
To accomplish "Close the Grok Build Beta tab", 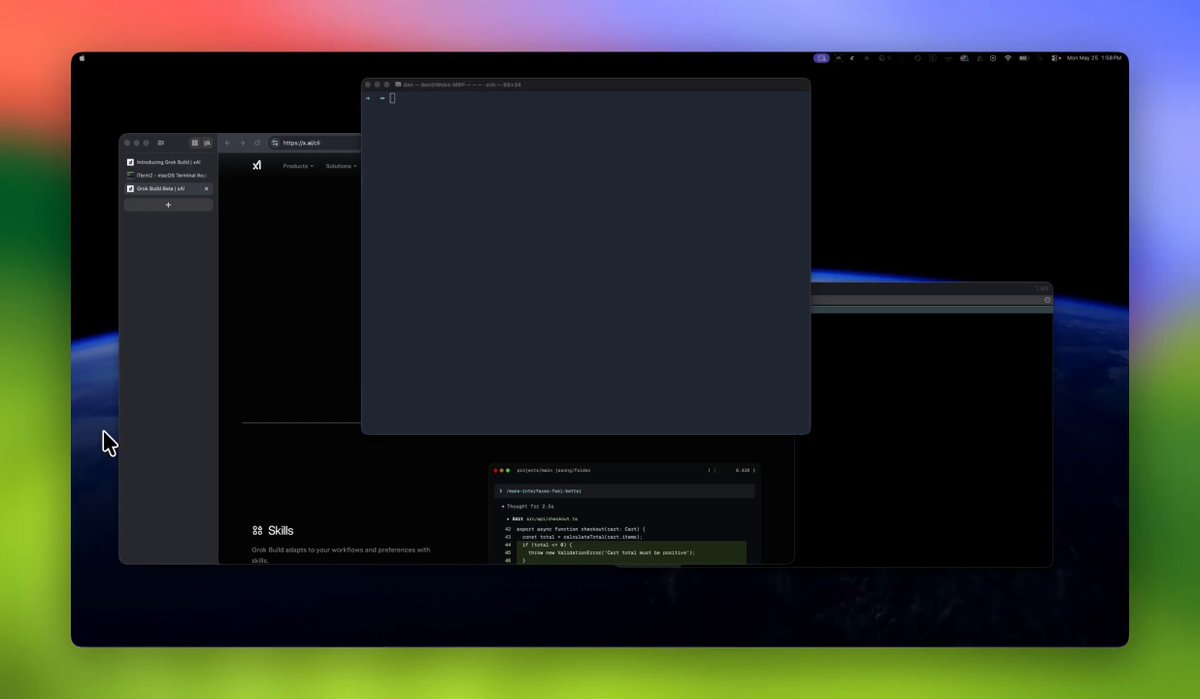I will 207,188.
